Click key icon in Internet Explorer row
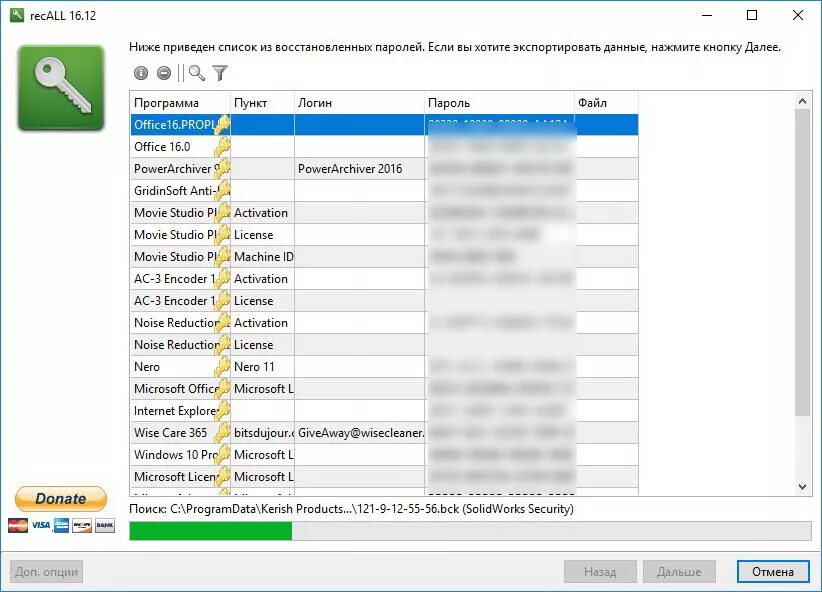 tap(222, 411)
